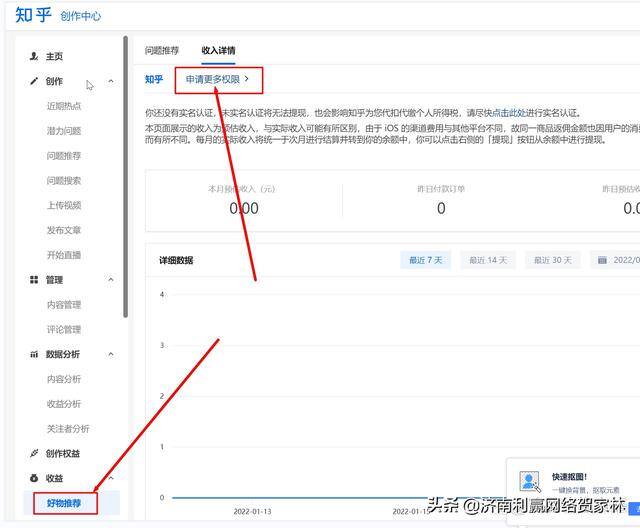The width and height of the screenshot is (640, 528).
Task: Select 好物推荐 in sidebar
Action: point(64,503)
